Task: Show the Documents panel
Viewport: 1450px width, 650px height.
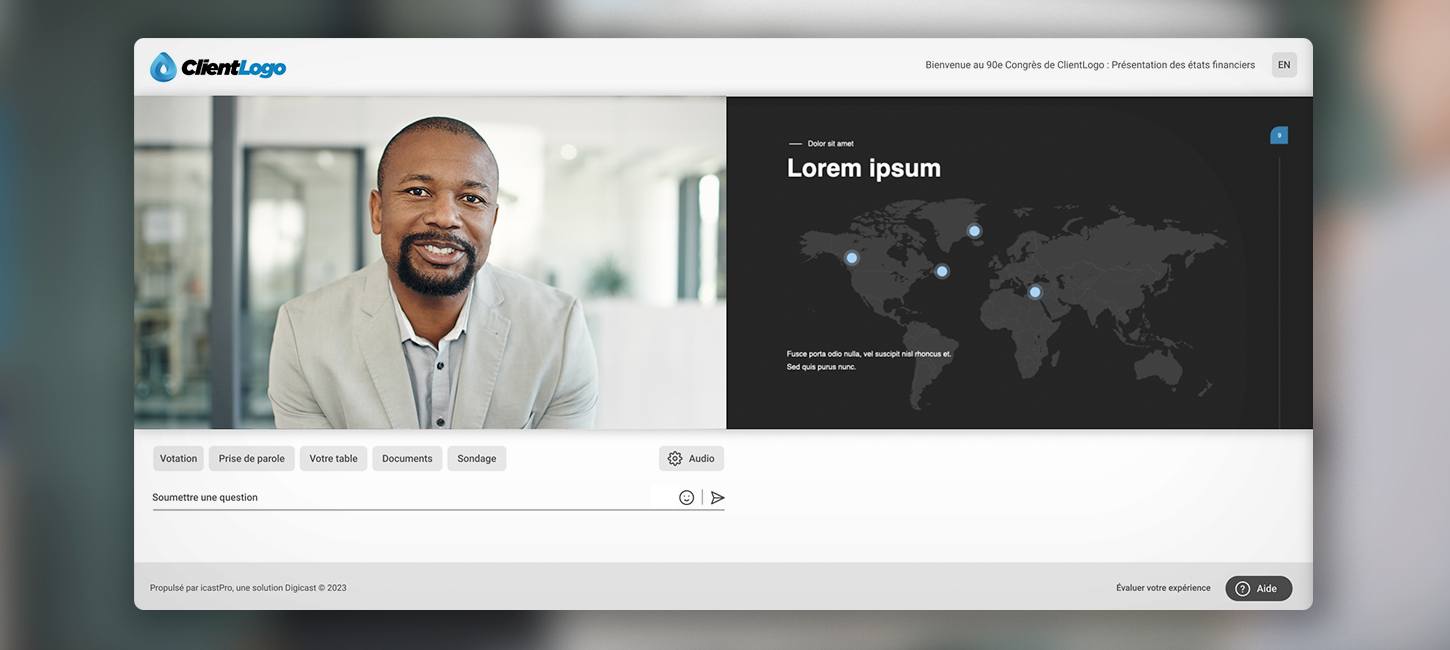Action: point(407,458)
